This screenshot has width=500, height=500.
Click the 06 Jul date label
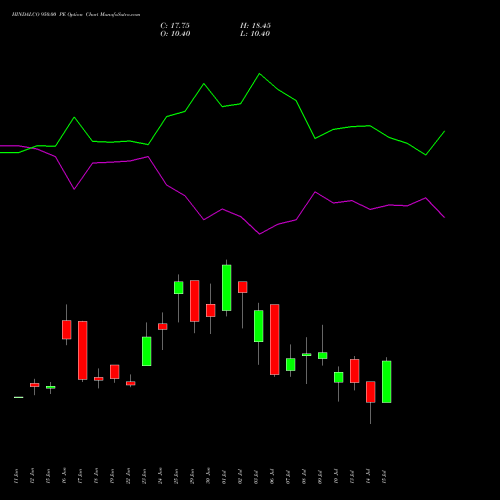click(x=273, y=477)
